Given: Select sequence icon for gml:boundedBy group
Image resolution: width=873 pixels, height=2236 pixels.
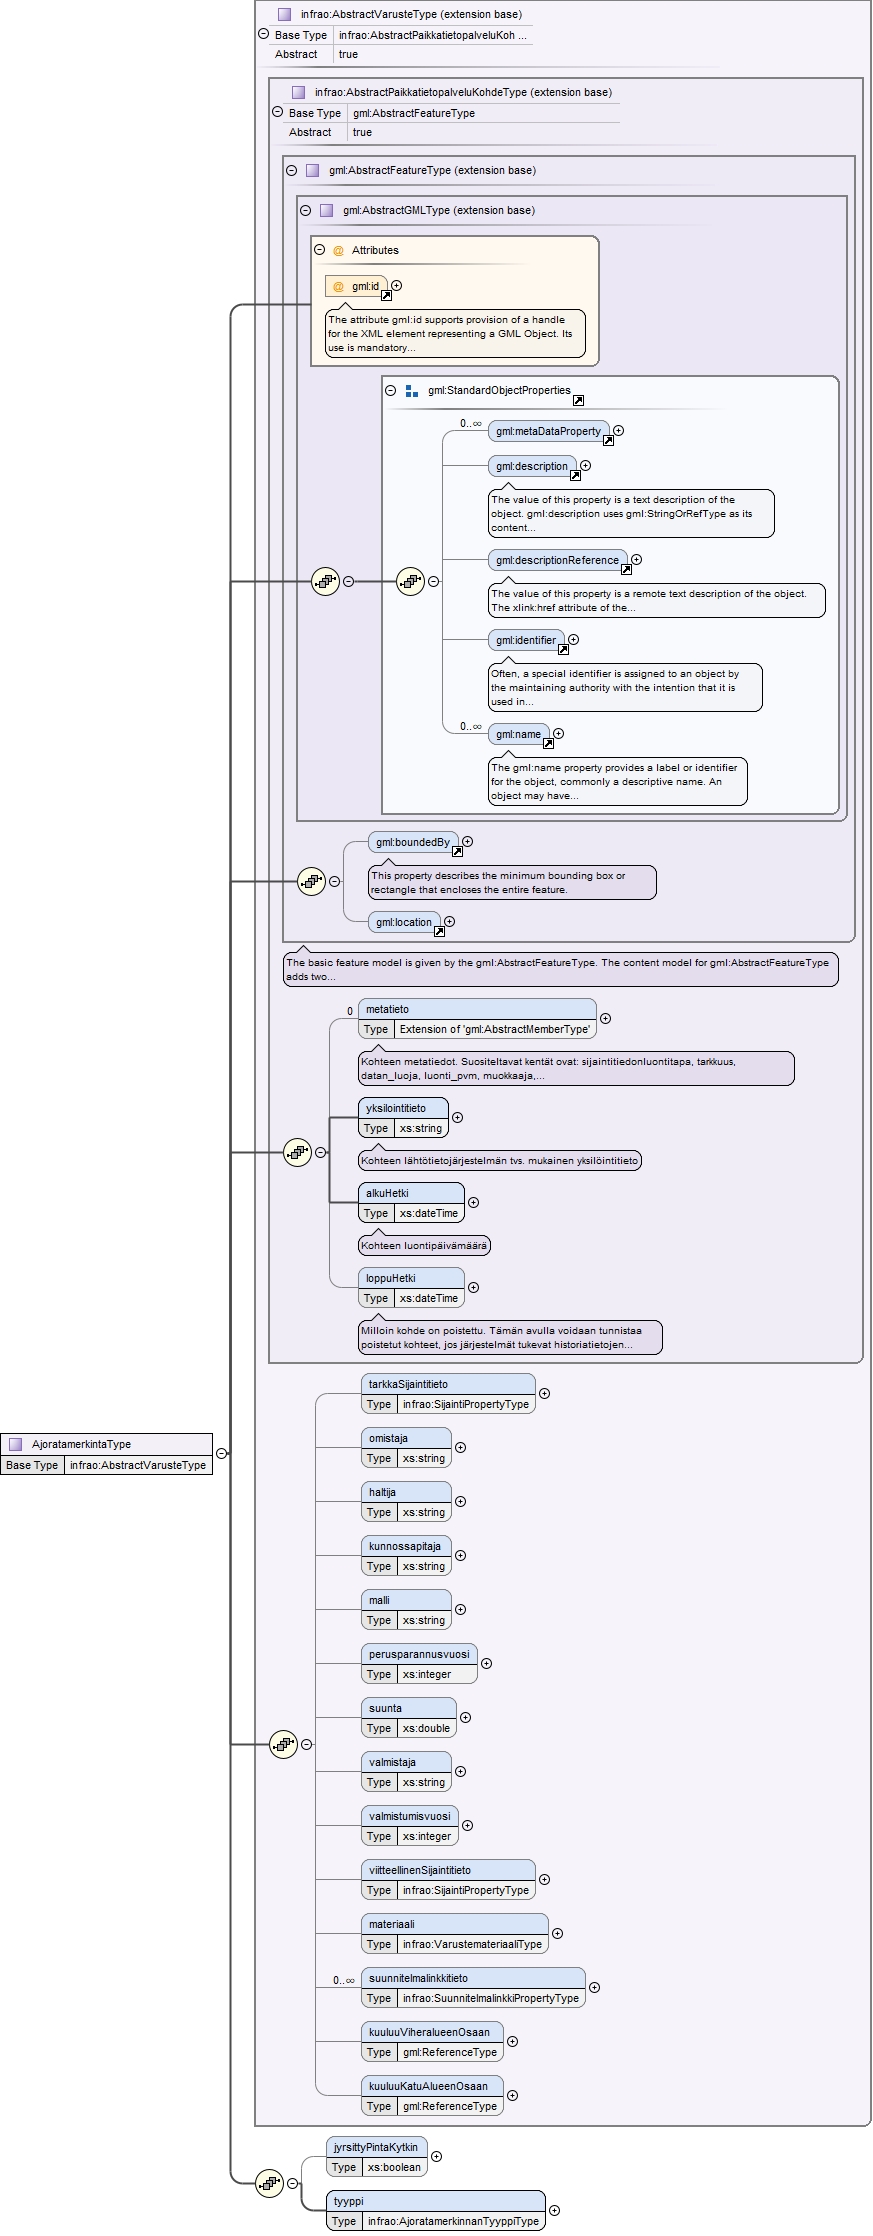Looking at the screenshot, I should coord(311,881).
